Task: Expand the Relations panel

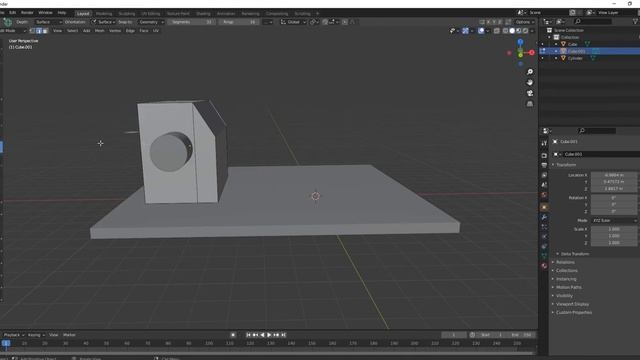Action: pyautogui.click(x=565, y=262)
